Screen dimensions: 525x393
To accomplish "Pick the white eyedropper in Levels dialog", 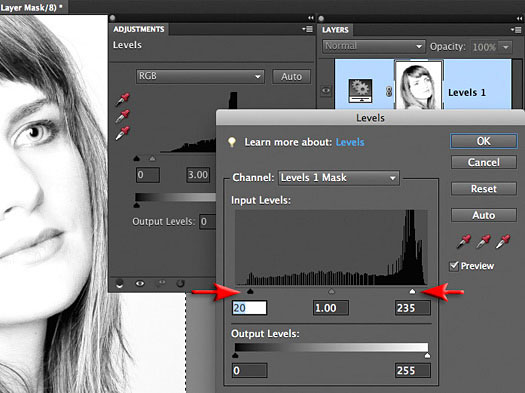I will click(503, 241).
